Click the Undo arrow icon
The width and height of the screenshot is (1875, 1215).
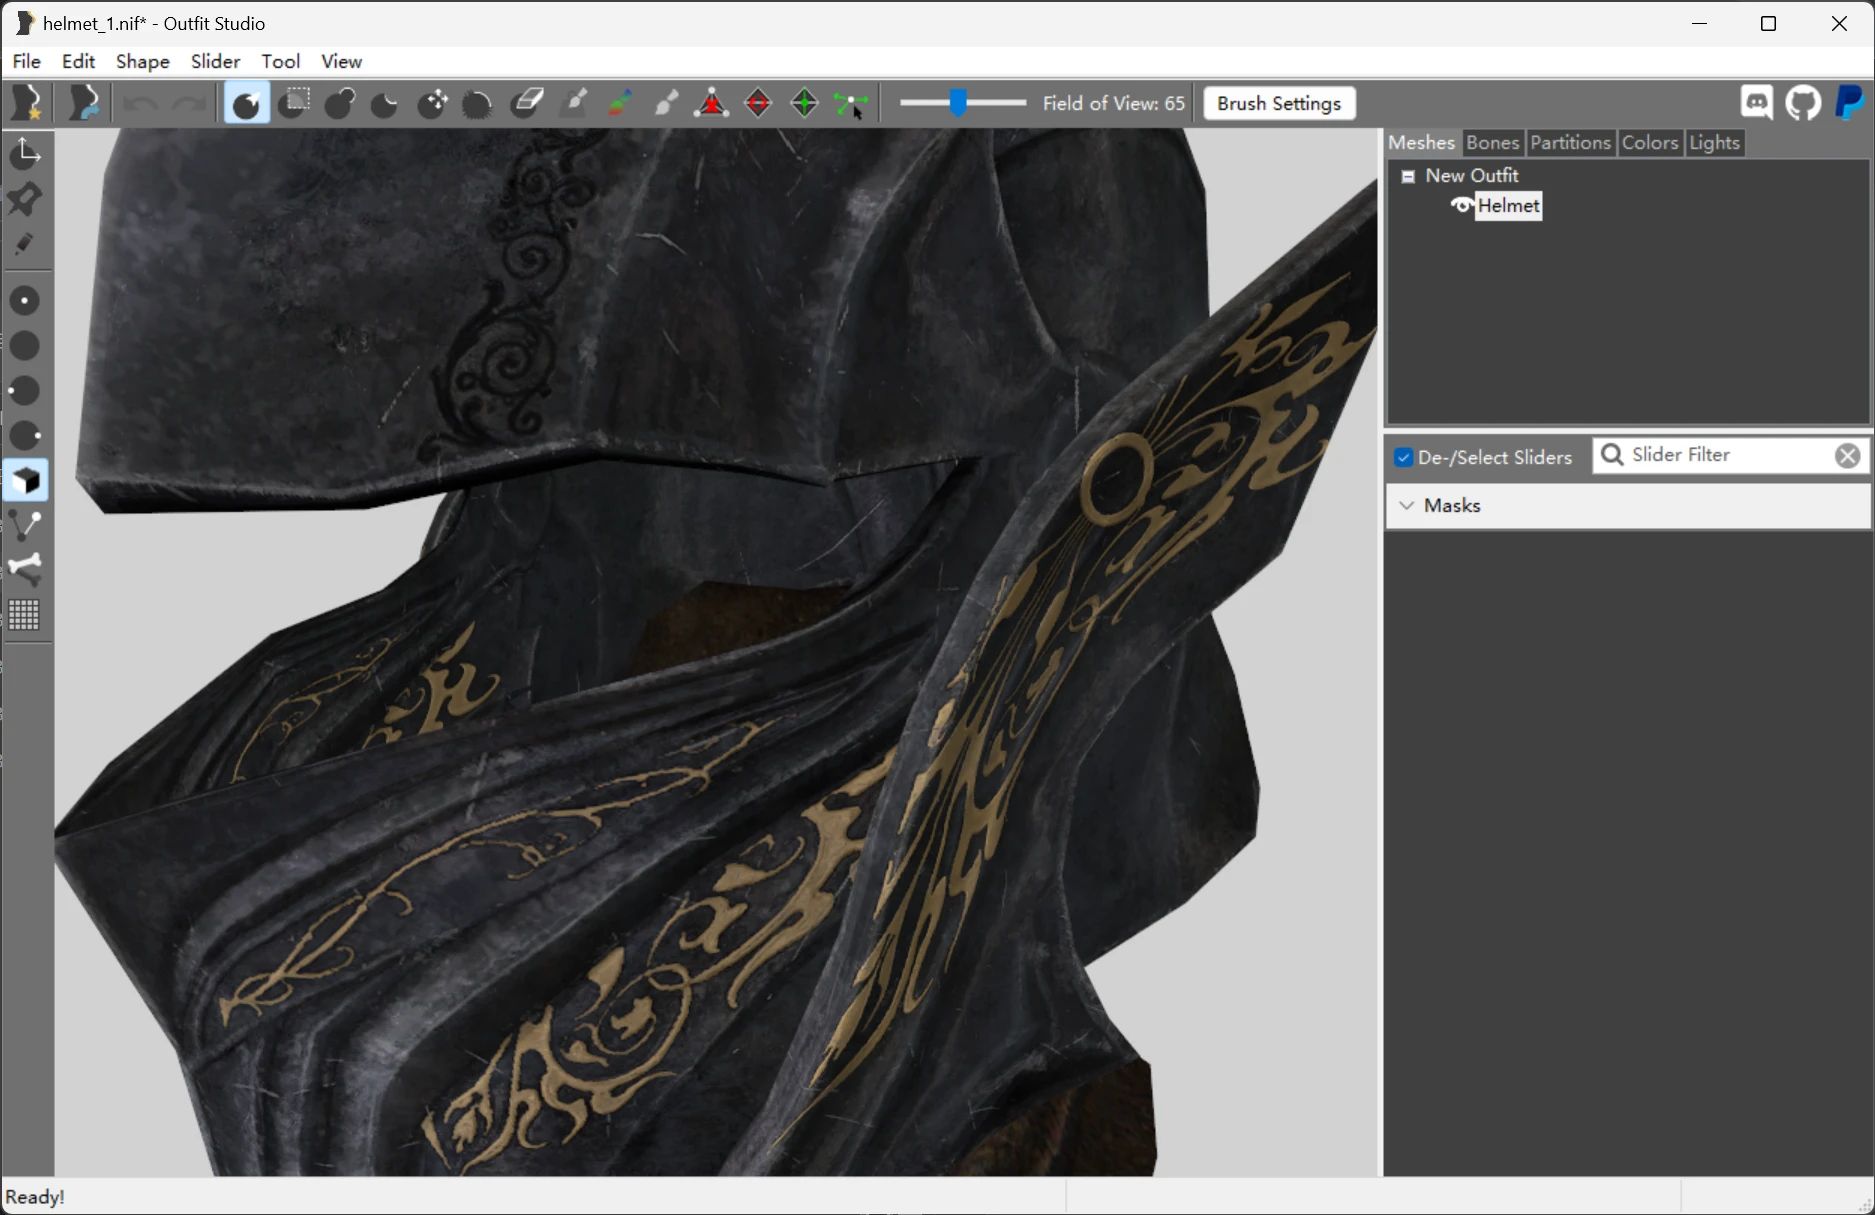tap(138, 103)
